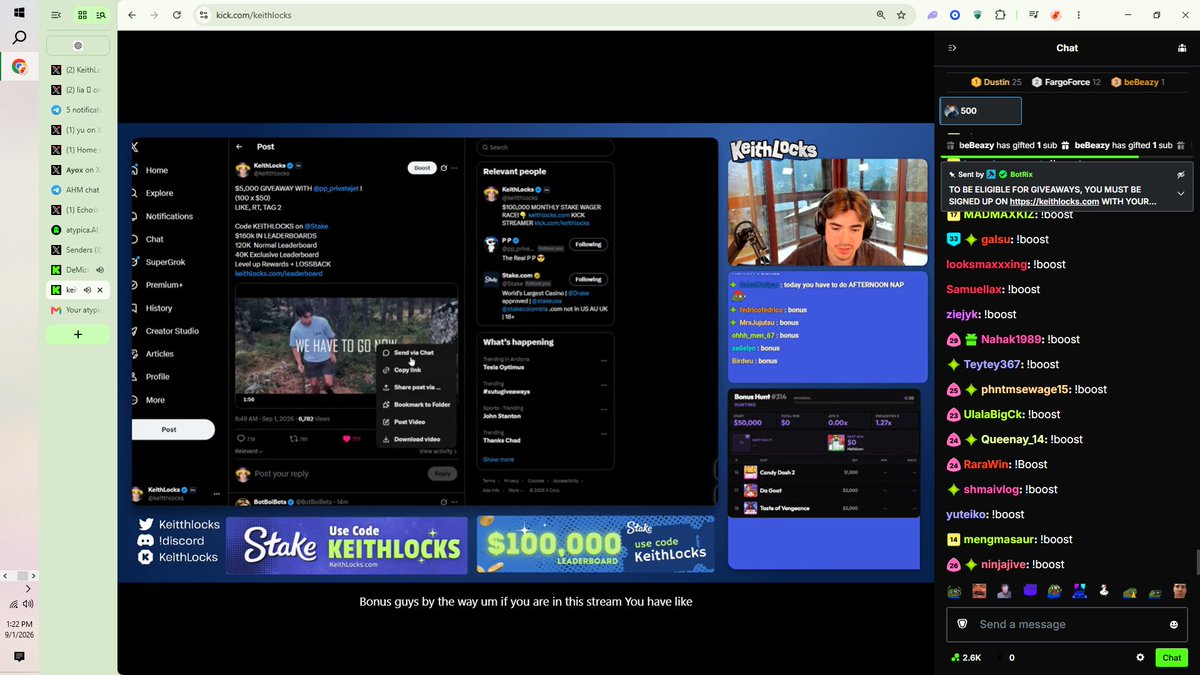Open the Windows Start menu
The height and width of the screenshot is (675, 1200).
pyautogui.click(x=19, y=13)
